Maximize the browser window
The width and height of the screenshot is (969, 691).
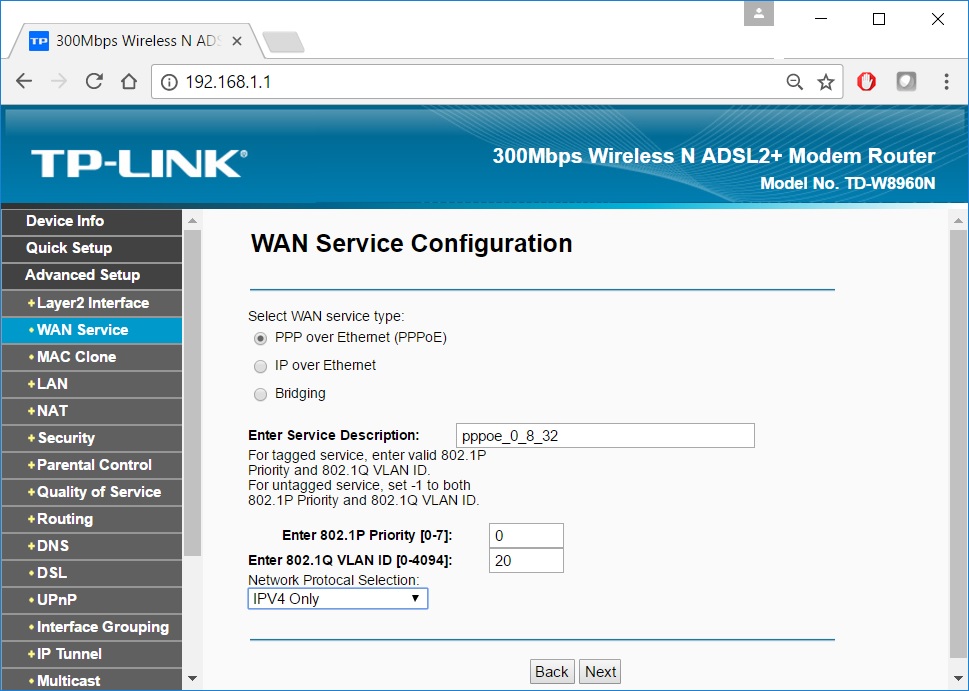(879, 19)
